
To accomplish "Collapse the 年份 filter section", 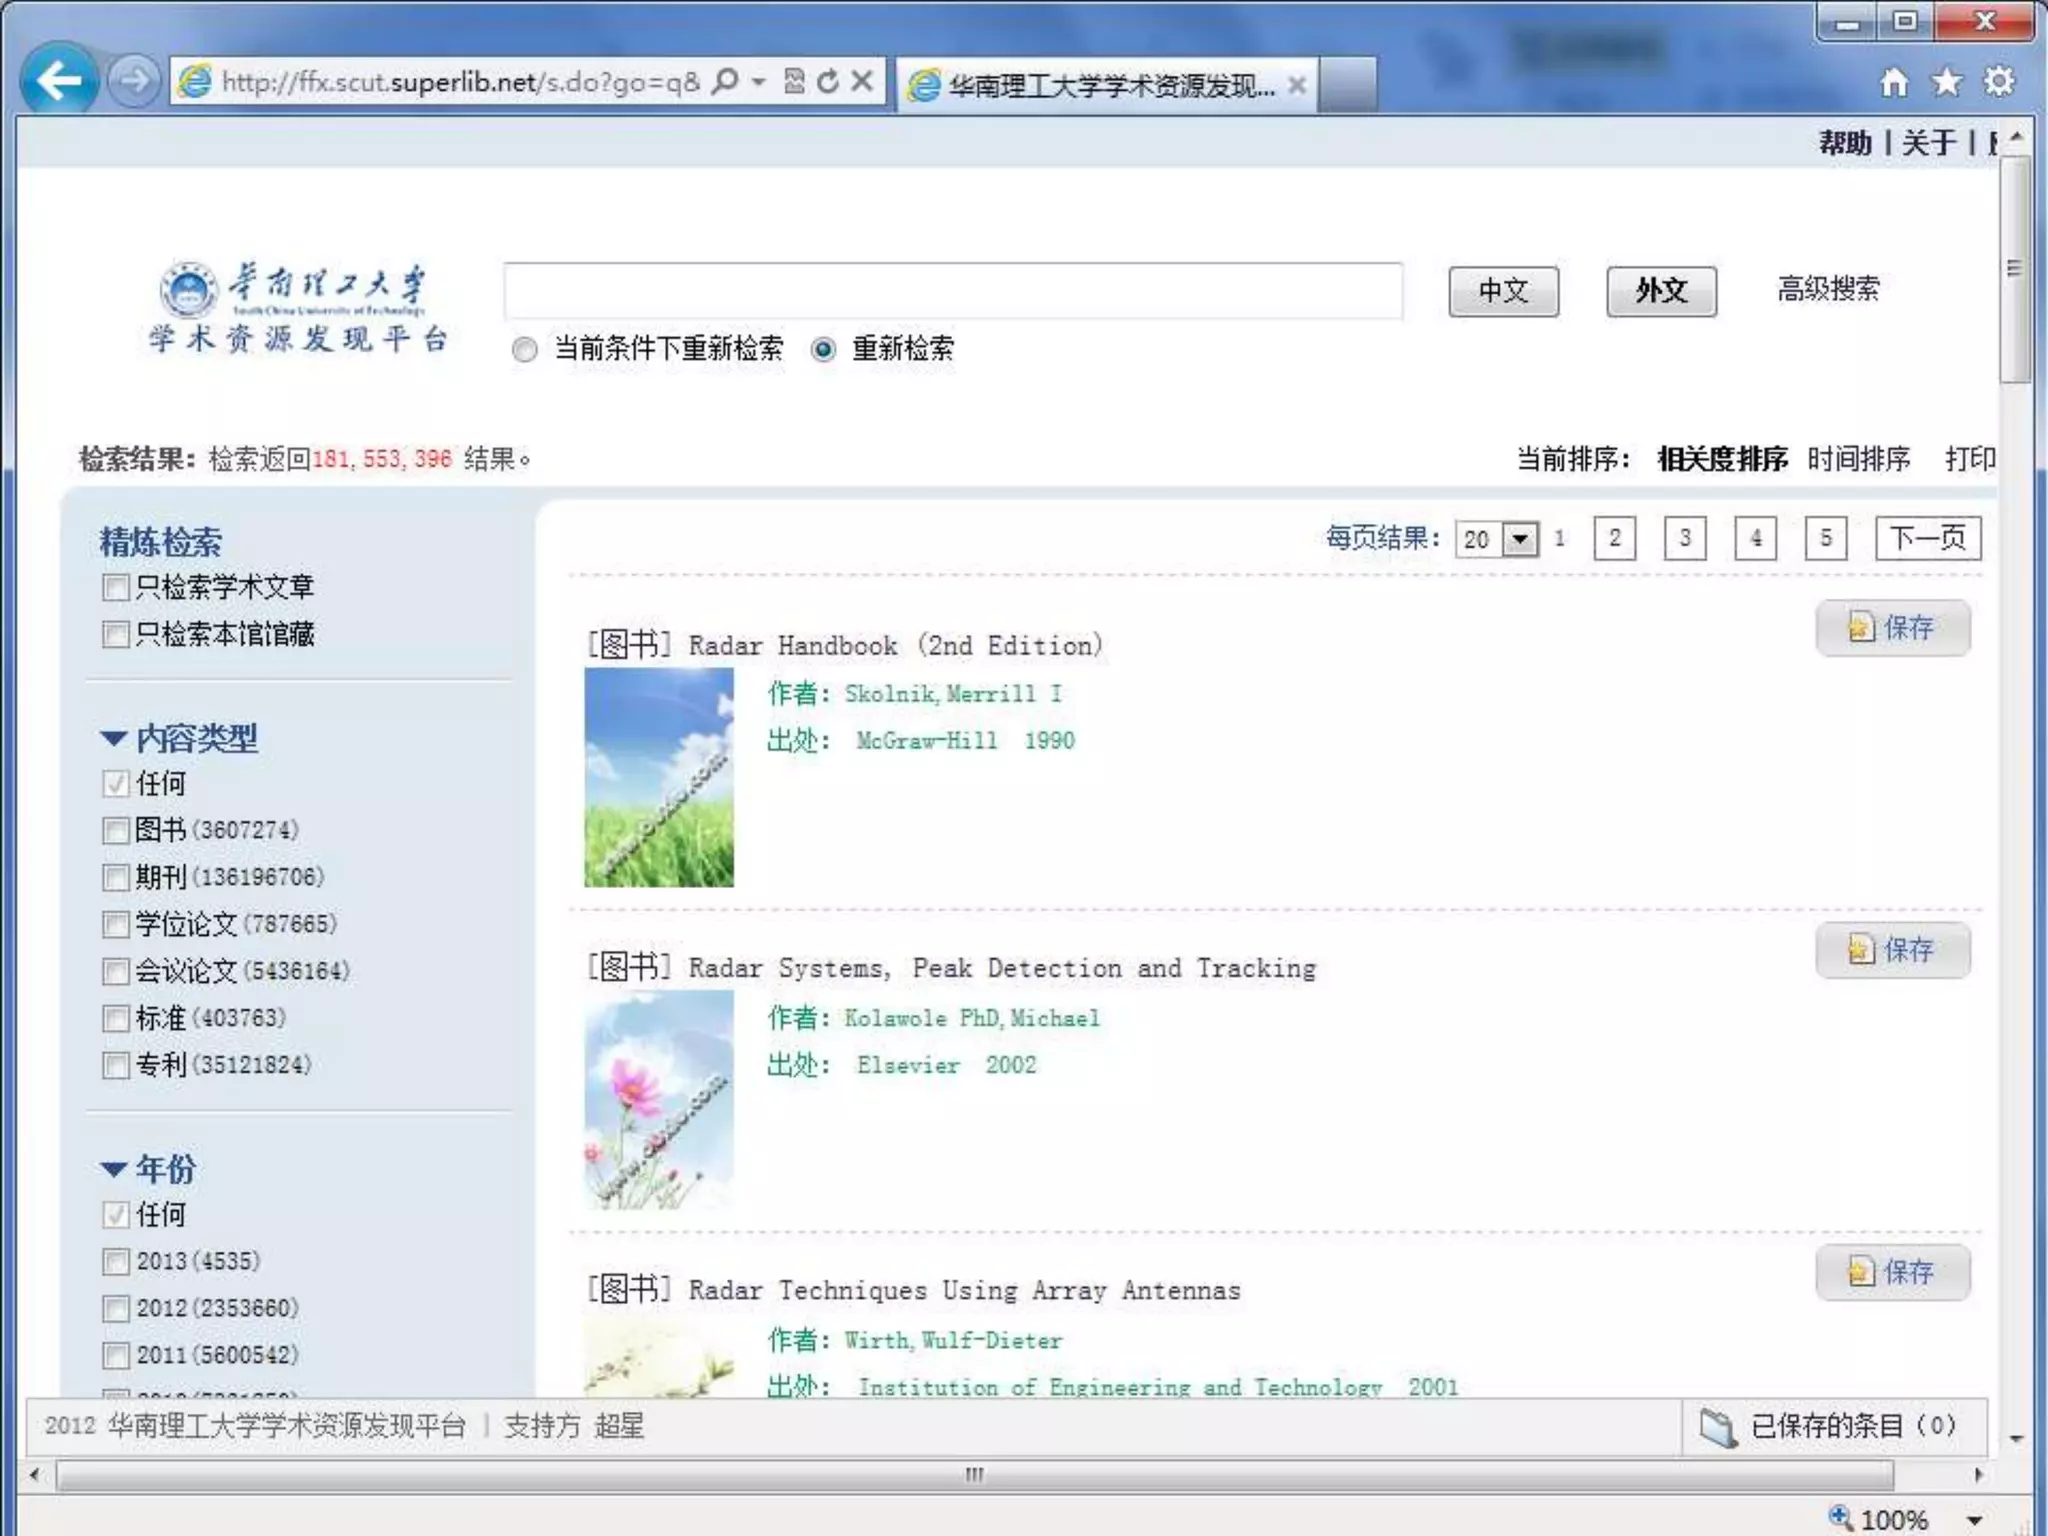I will click(114, 1169).
